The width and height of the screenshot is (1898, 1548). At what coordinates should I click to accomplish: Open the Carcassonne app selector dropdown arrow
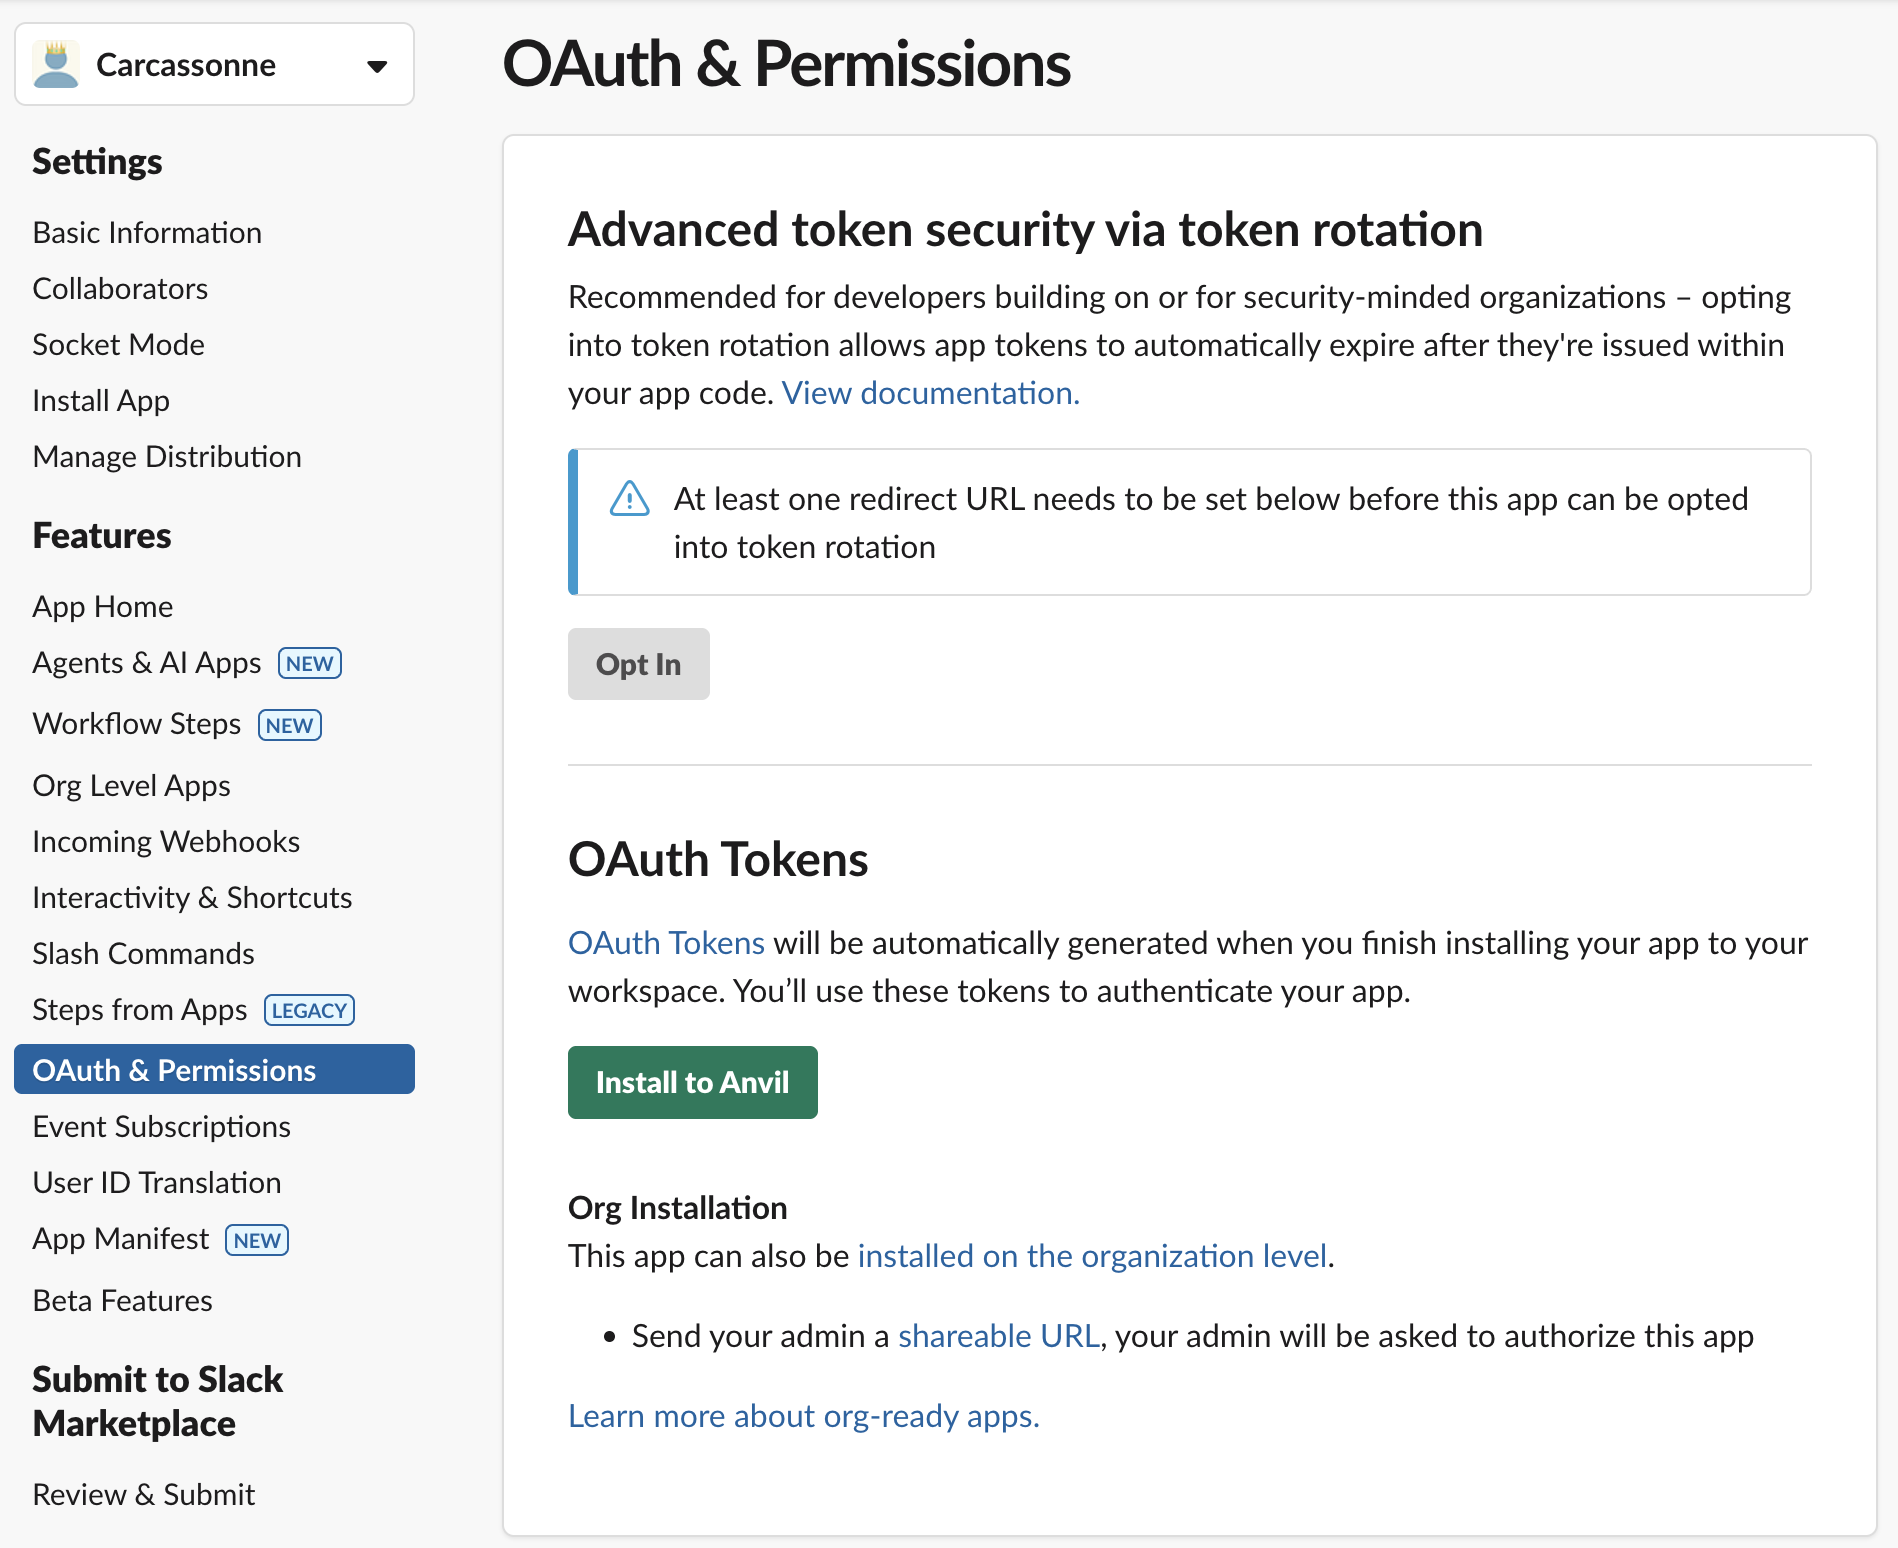click(x=376, y=67)
